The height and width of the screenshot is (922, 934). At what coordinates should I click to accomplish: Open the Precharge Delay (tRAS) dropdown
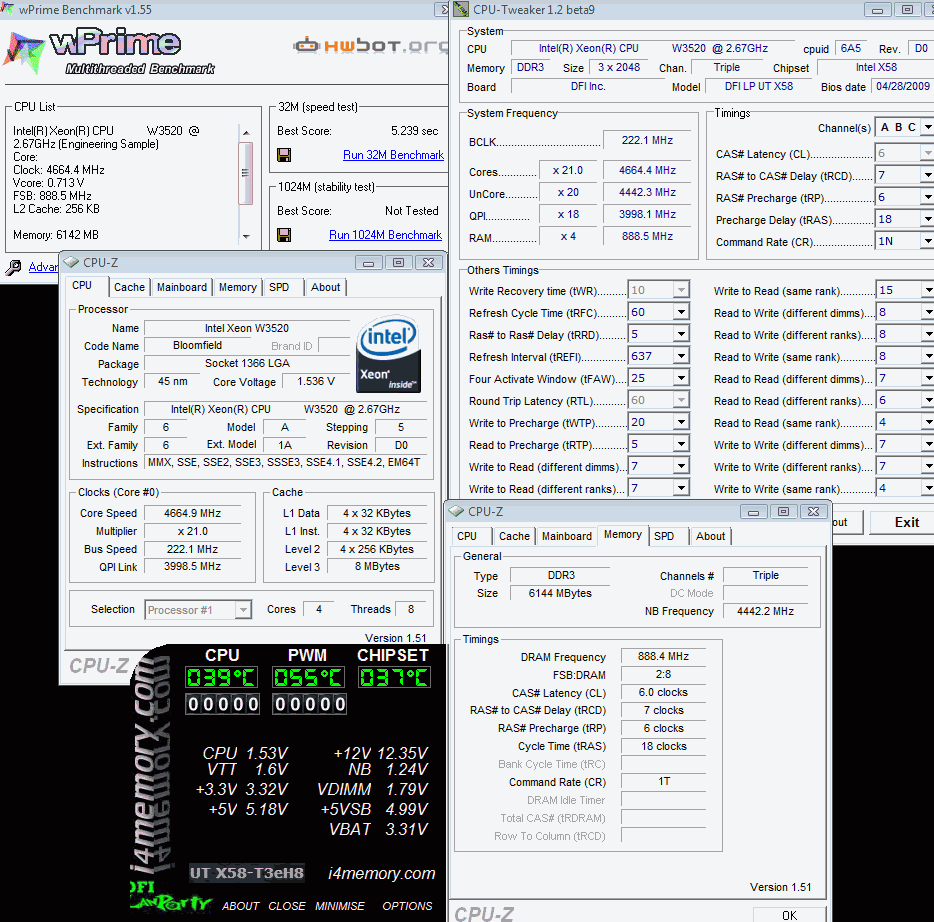click(927, 219)
